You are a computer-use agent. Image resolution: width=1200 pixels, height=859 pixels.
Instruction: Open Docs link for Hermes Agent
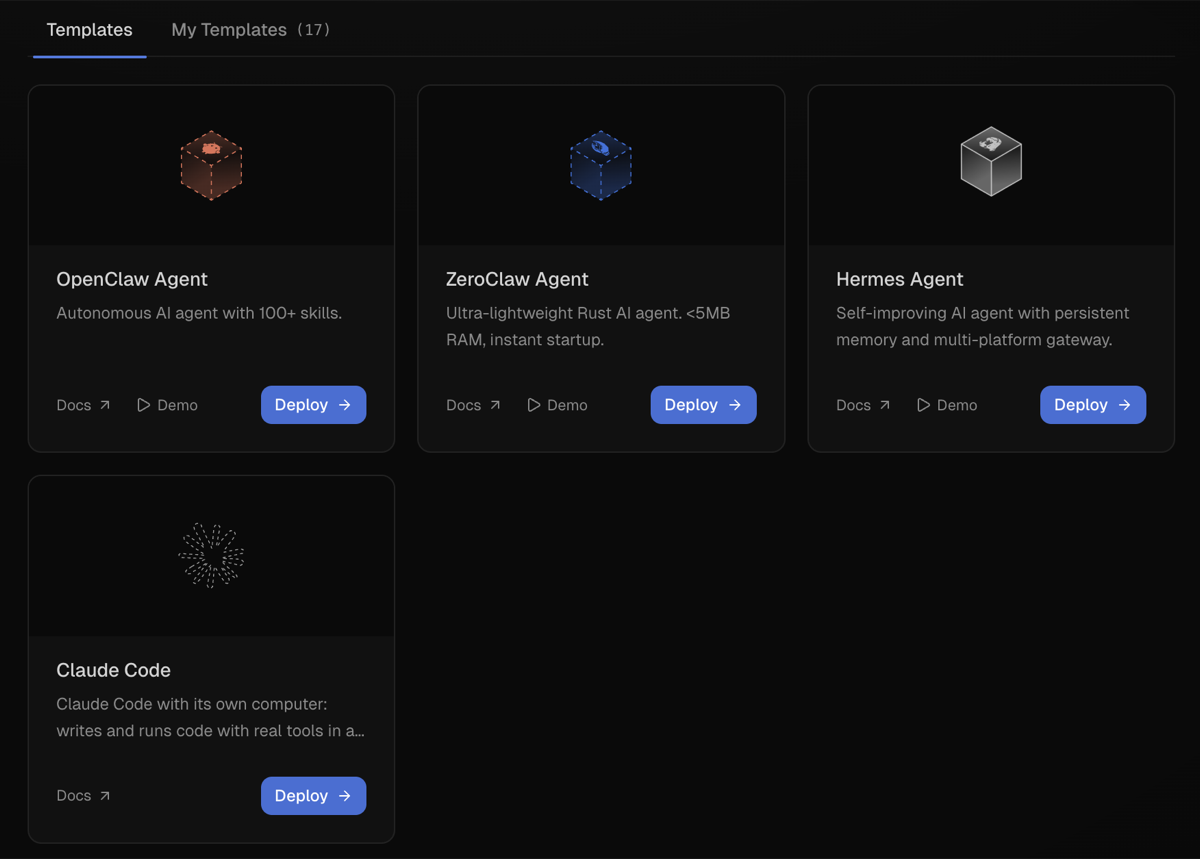863,405
